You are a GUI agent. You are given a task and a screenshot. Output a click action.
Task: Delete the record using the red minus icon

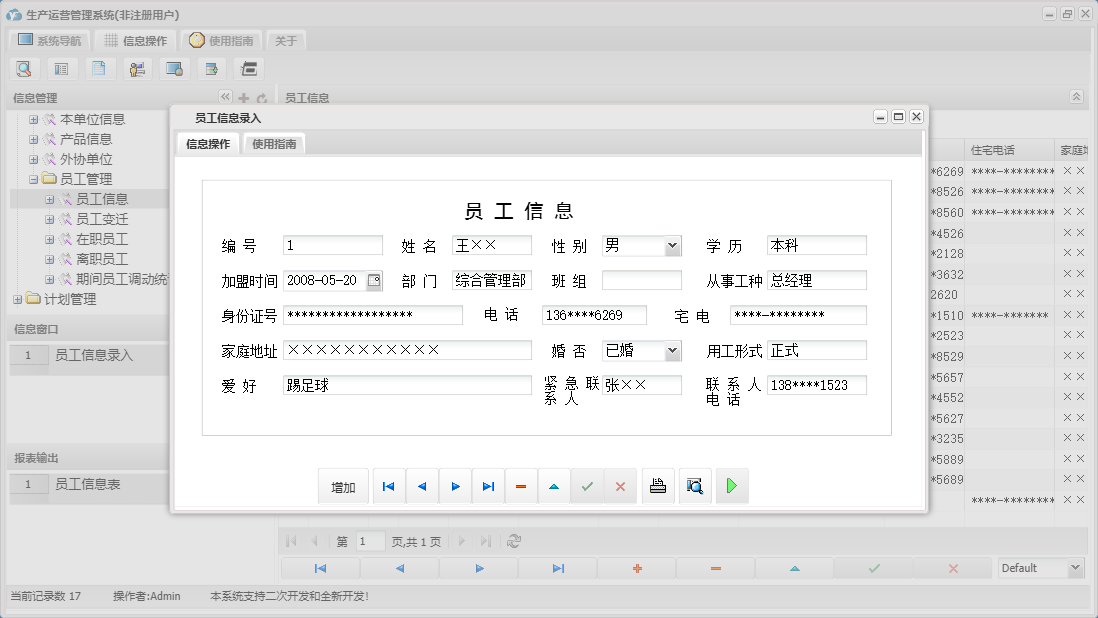coord(521,485)
